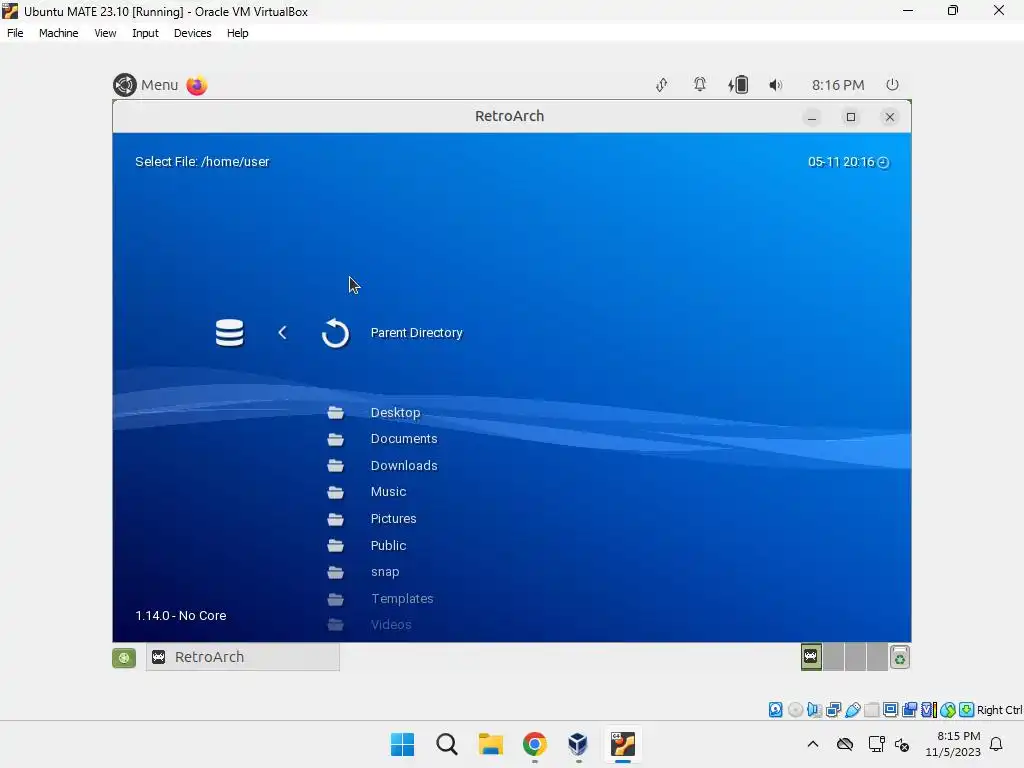Screen dimensions: 1024x768
Task: Click the show desktop button in bottom panel
Action: [124, 657]
